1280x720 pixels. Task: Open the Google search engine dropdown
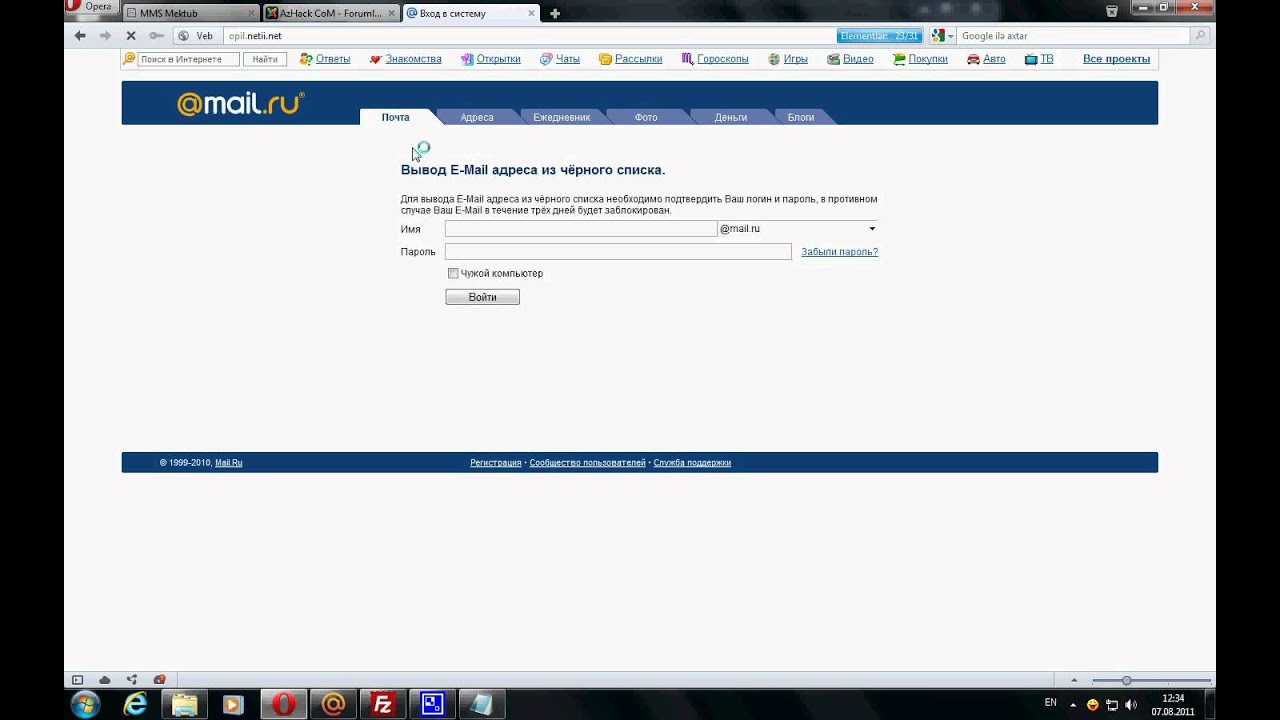(x=941, y=35)
